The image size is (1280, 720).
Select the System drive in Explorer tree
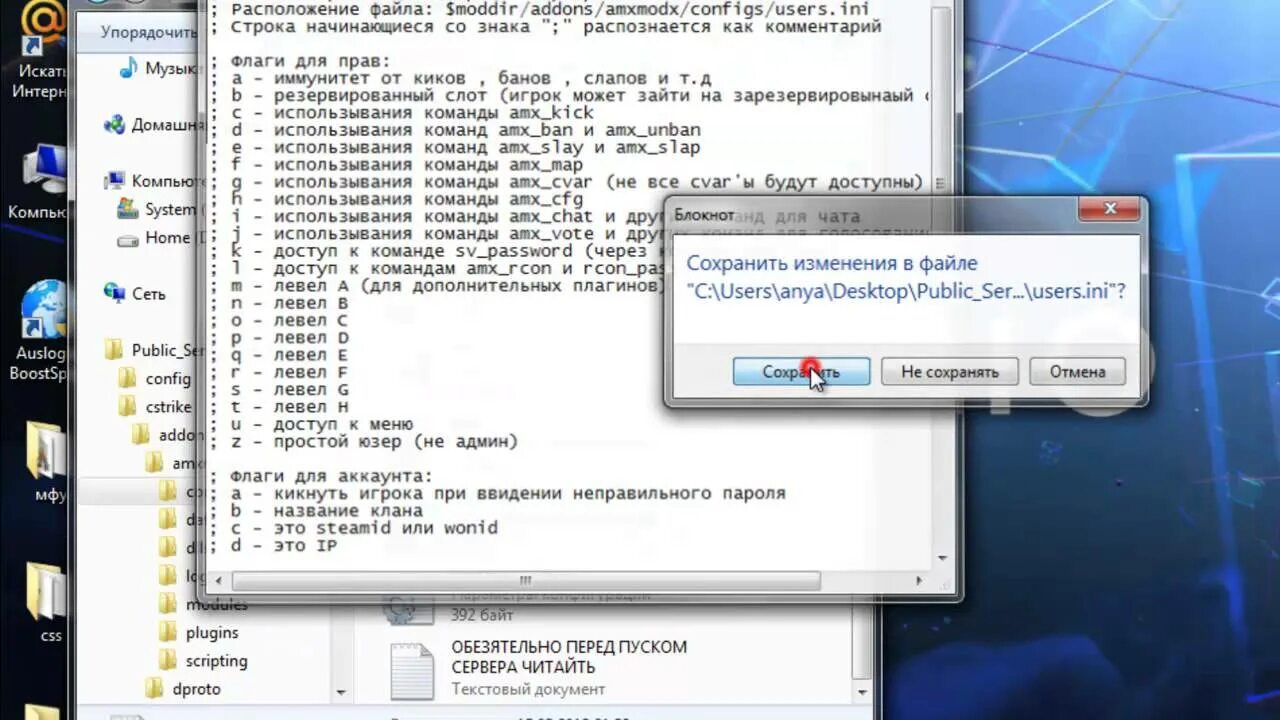click(x=160, y=209)
